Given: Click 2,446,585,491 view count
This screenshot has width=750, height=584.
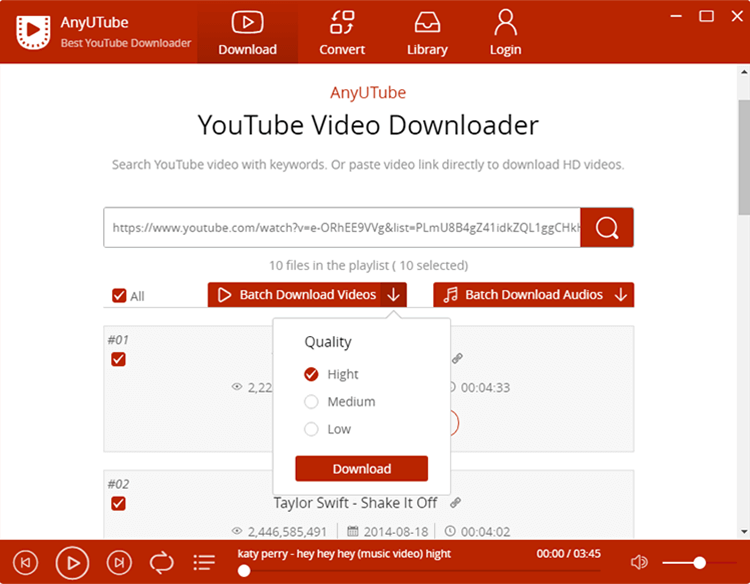Looking at the screenshot, I should point(287,531).
